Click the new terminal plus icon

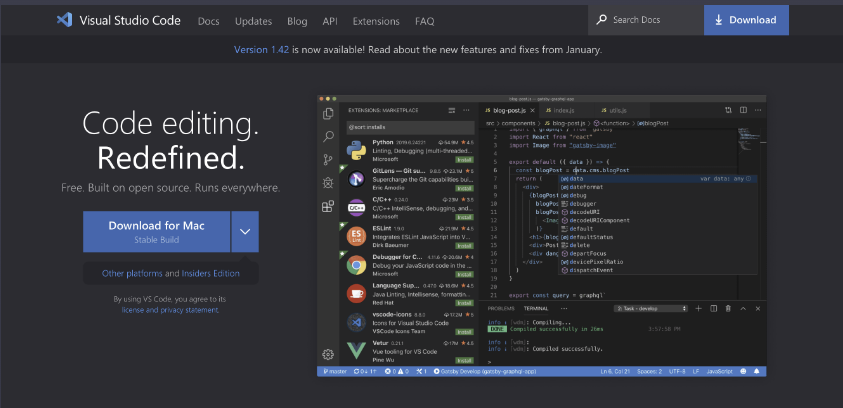698,309
